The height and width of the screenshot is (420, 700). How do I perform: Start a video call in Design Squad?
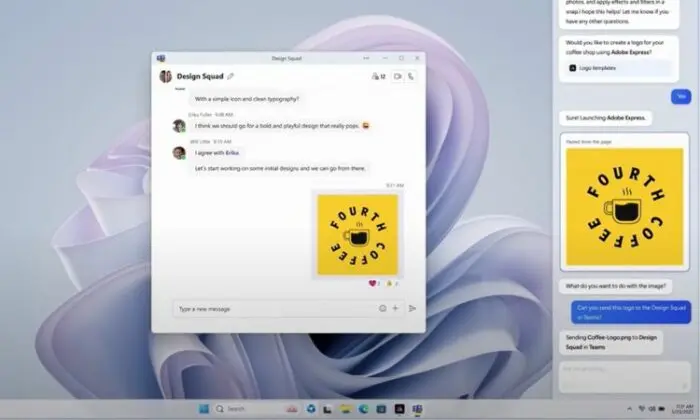pyautogui.click(x=397, y=76)
